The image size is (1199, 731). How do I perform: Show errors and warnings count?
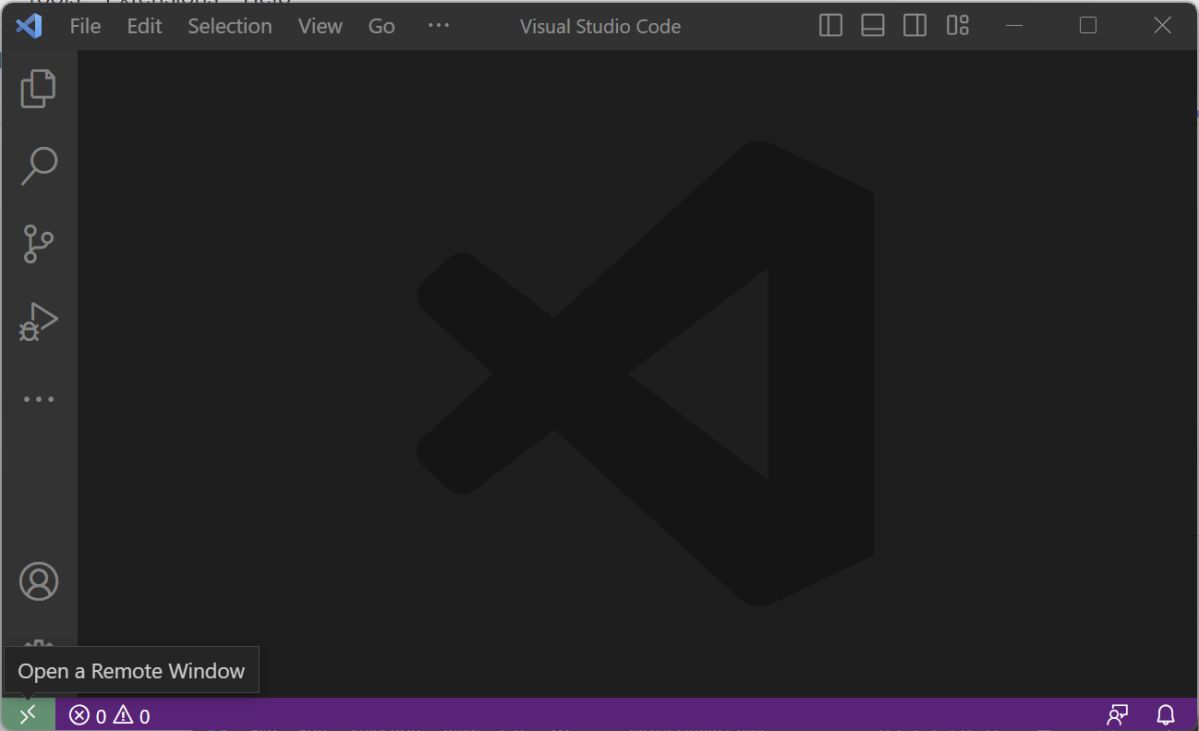[109, 715]
